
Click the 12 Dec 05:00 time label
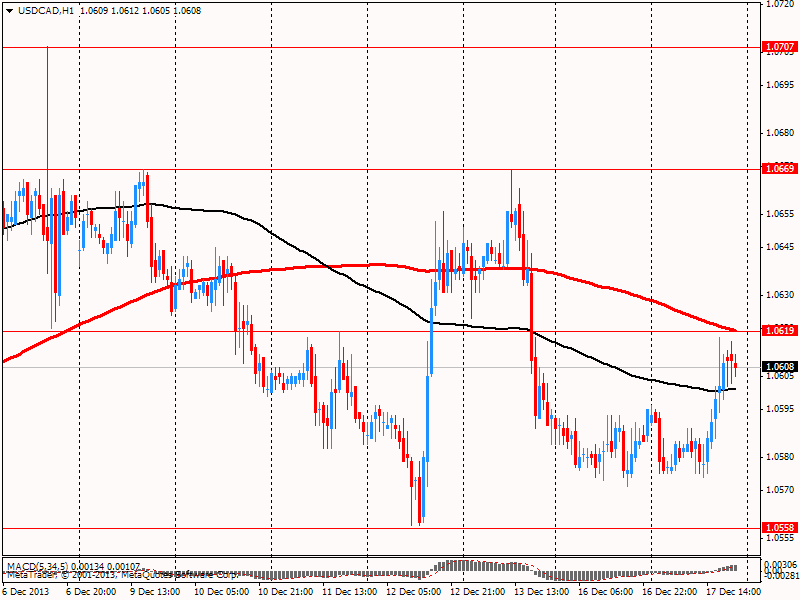pyautogui.click(x=413, y=591)
